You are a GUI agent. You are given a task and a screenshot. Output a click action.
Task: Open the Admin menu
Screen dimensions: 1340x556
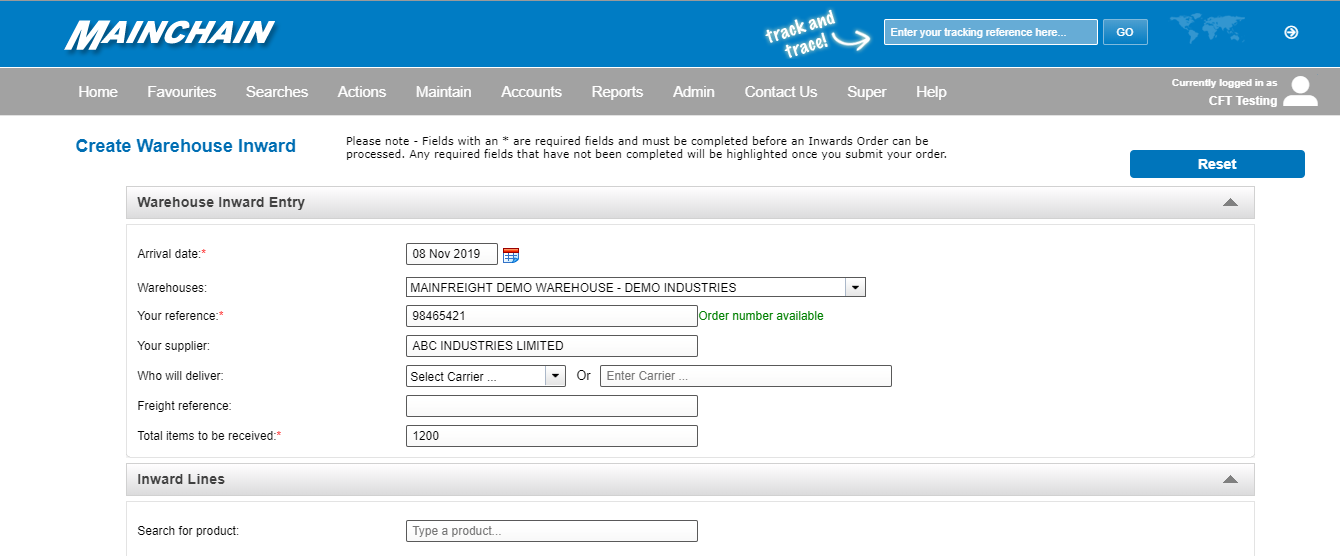(x=694, y=92)
